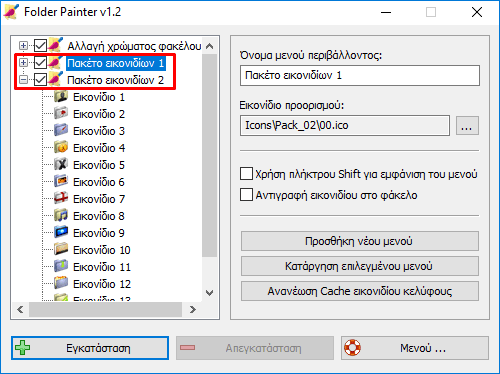Enable Αντιγραφή εικονιδίου στο φάκελο checkbox
Viewport: 500px width, 374px height.
(x=246, y=195)
